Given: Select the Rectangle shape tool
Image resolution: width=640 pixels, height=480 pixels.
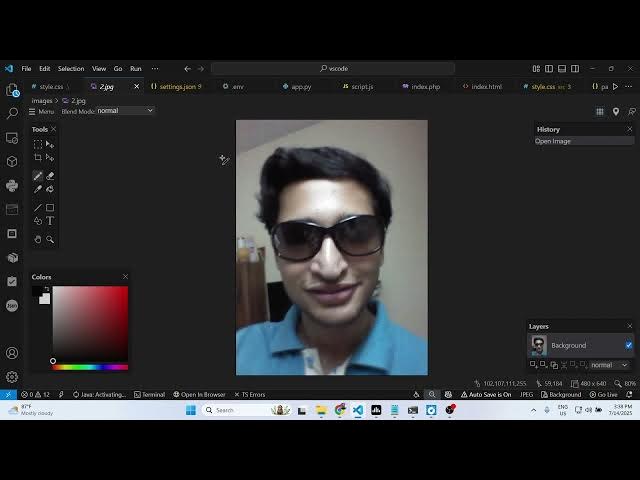Looking at the screenshot, I should tap(50, 207).
